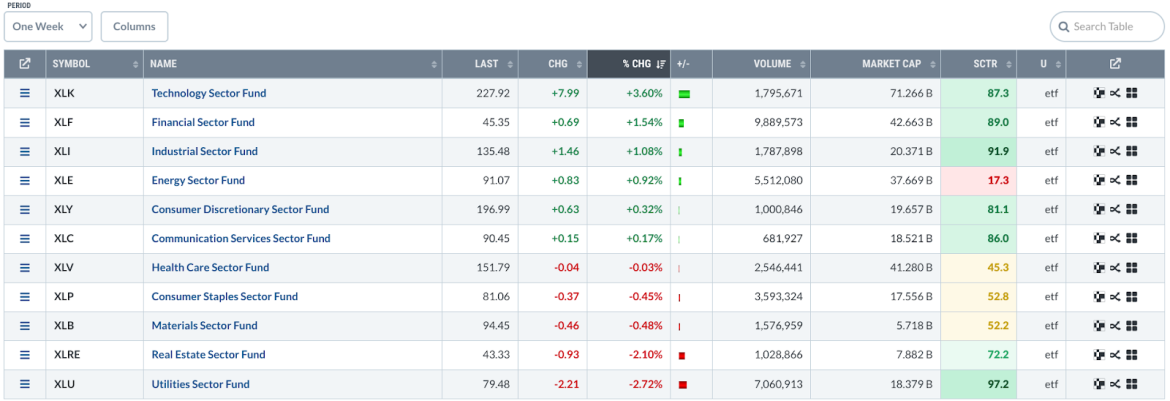Open the Communication Services Sector Fund link
This screenshot has height=401, width=1170.
(240, 239)
